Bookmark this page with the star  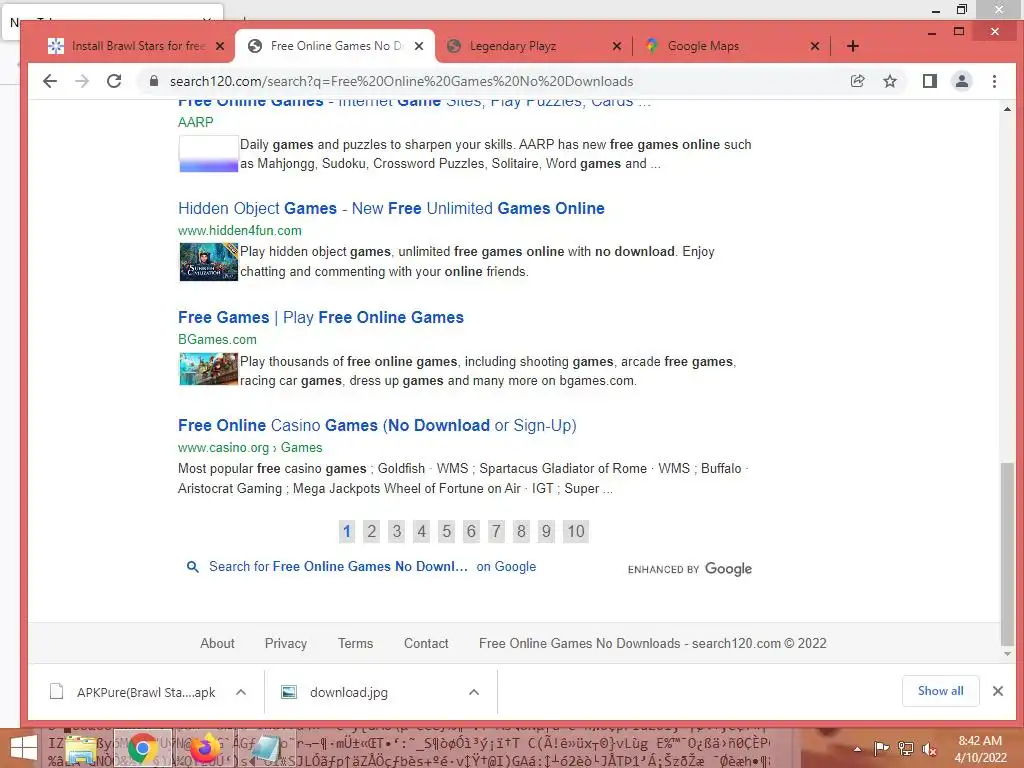point(889,81)
